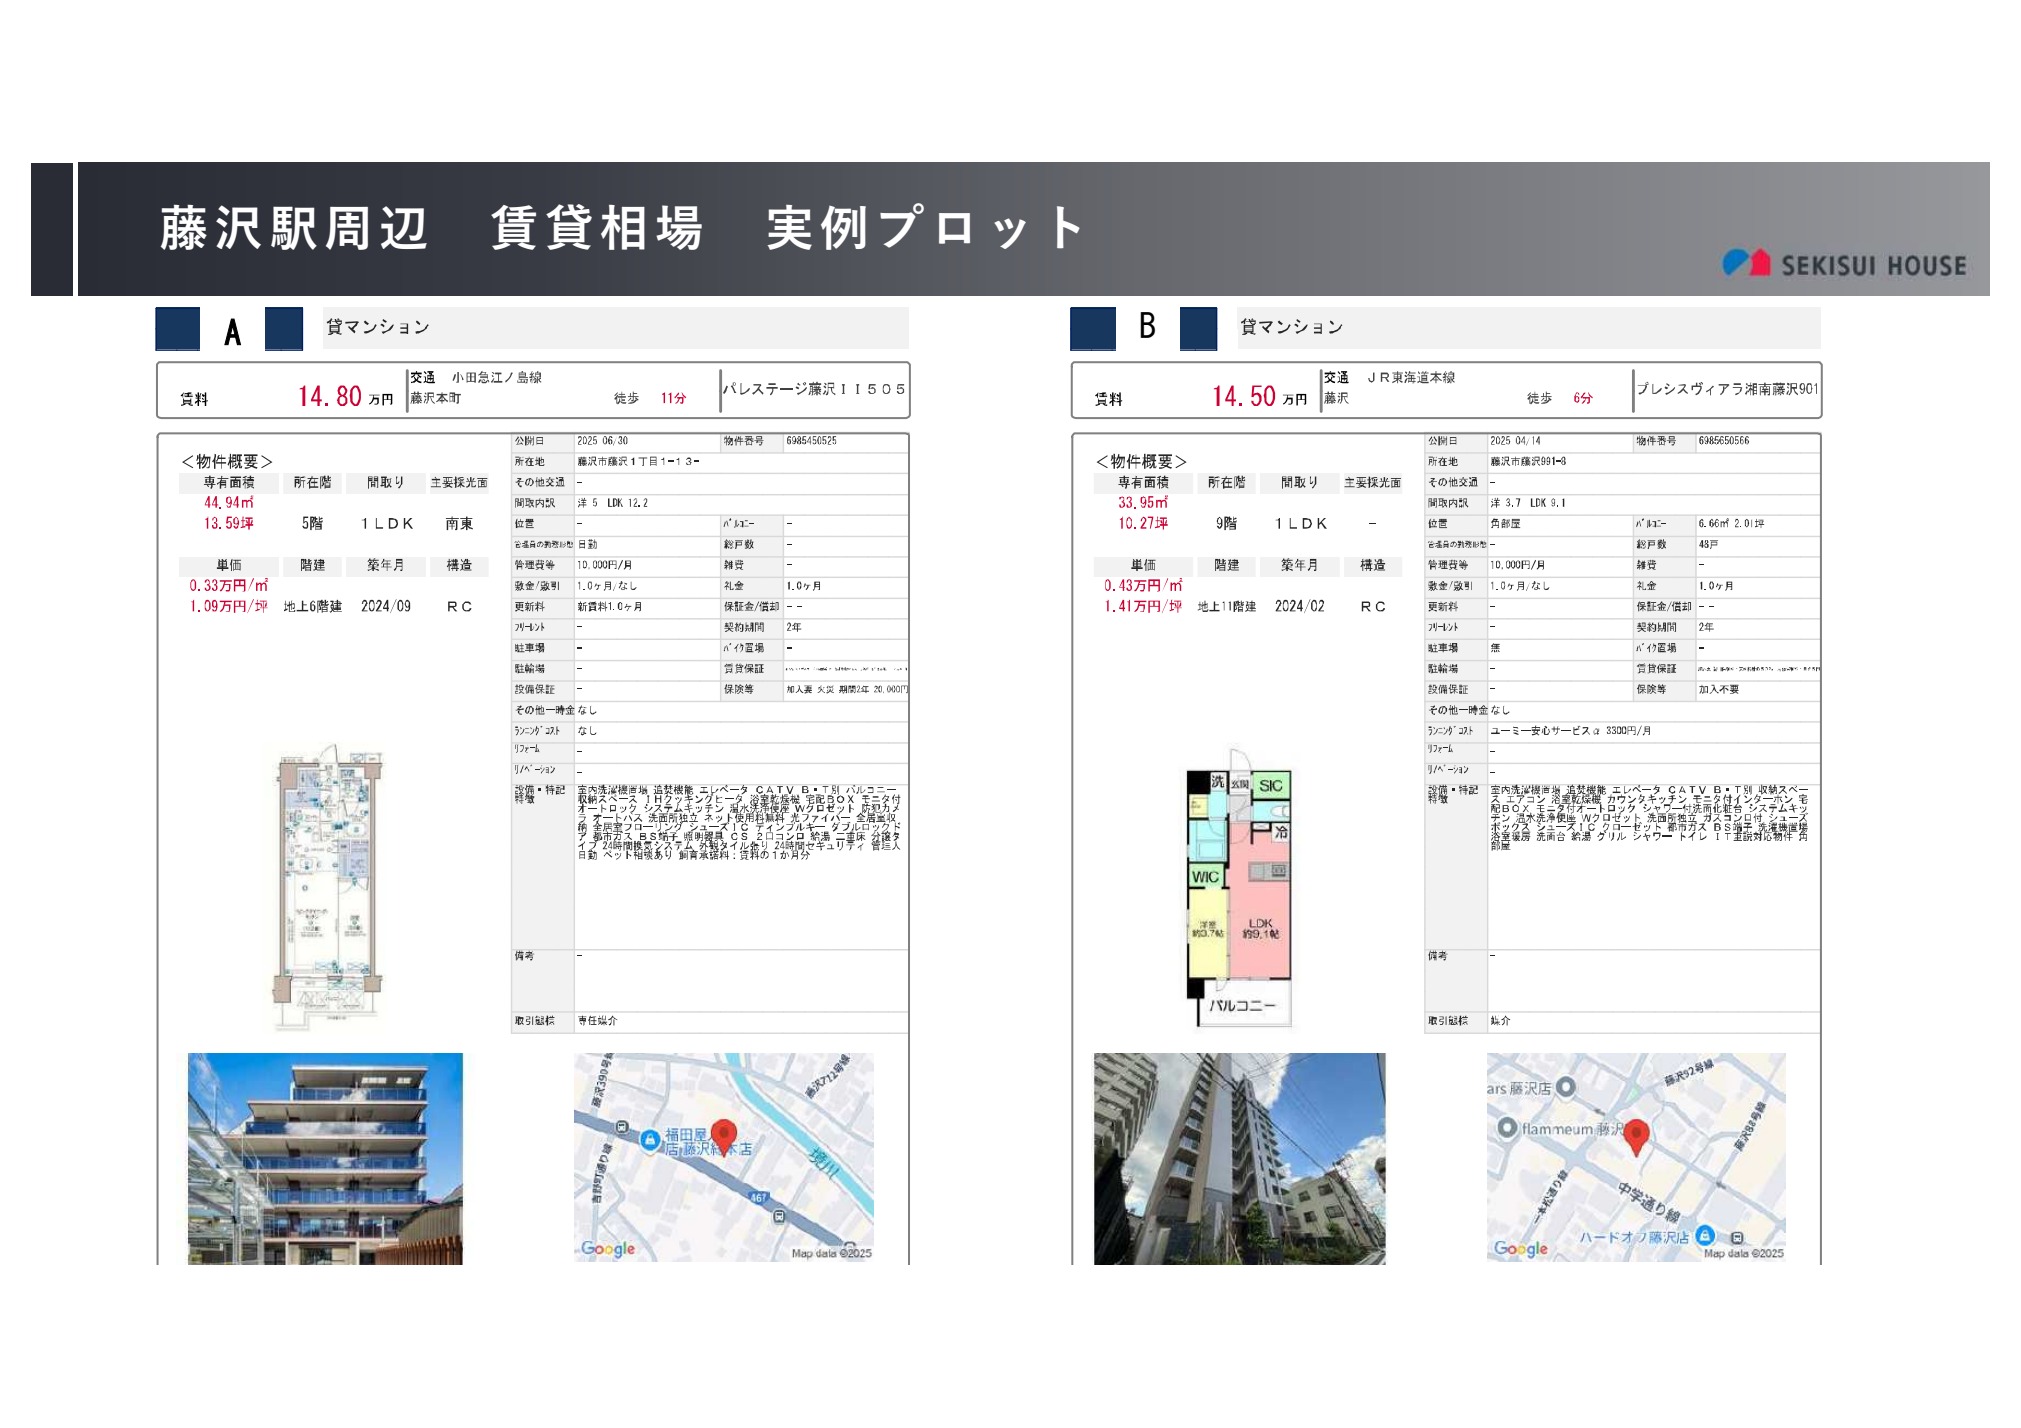Screen dimensions: 2021x1428
Task: Click ユーミー安心サービス running cost entry
Action: pos(1571,731)
